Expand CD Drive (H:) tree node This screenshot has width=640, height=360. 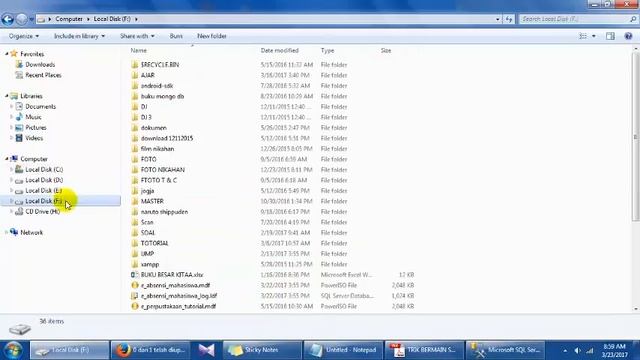click(11, 211)
